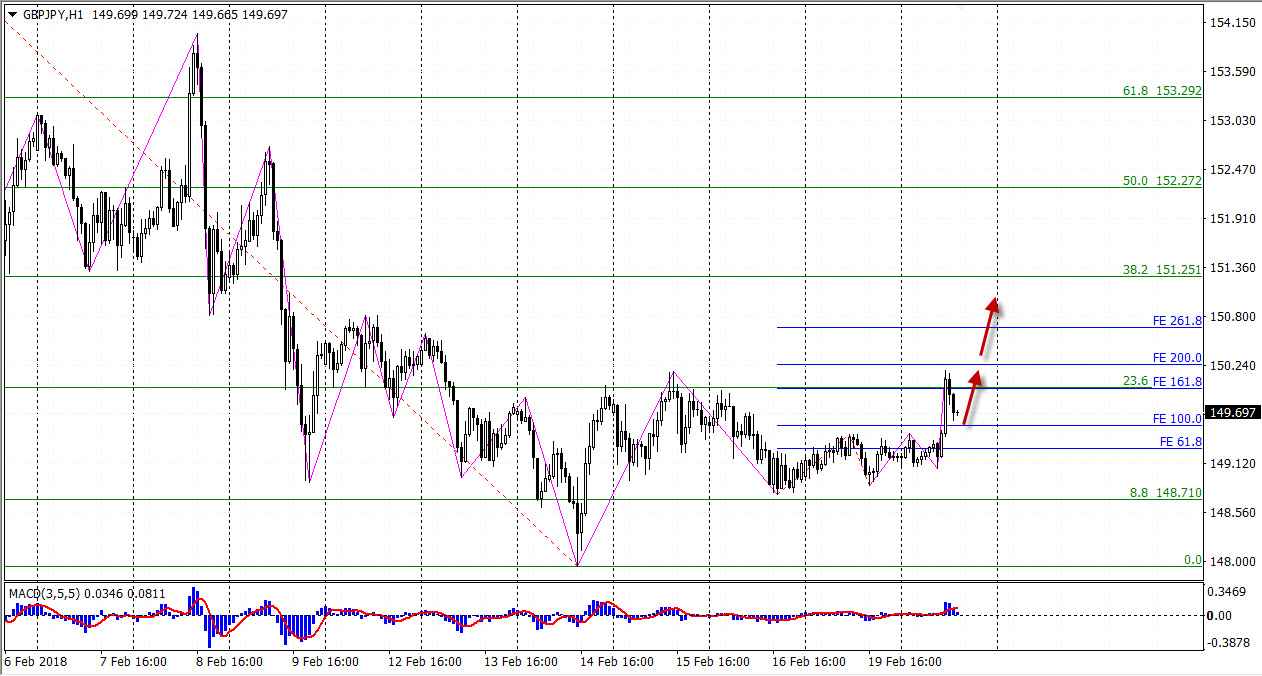1262x676 pixels.
Task: Click the FE 100.0 expansion level label
Action: tap(1176, 419)
